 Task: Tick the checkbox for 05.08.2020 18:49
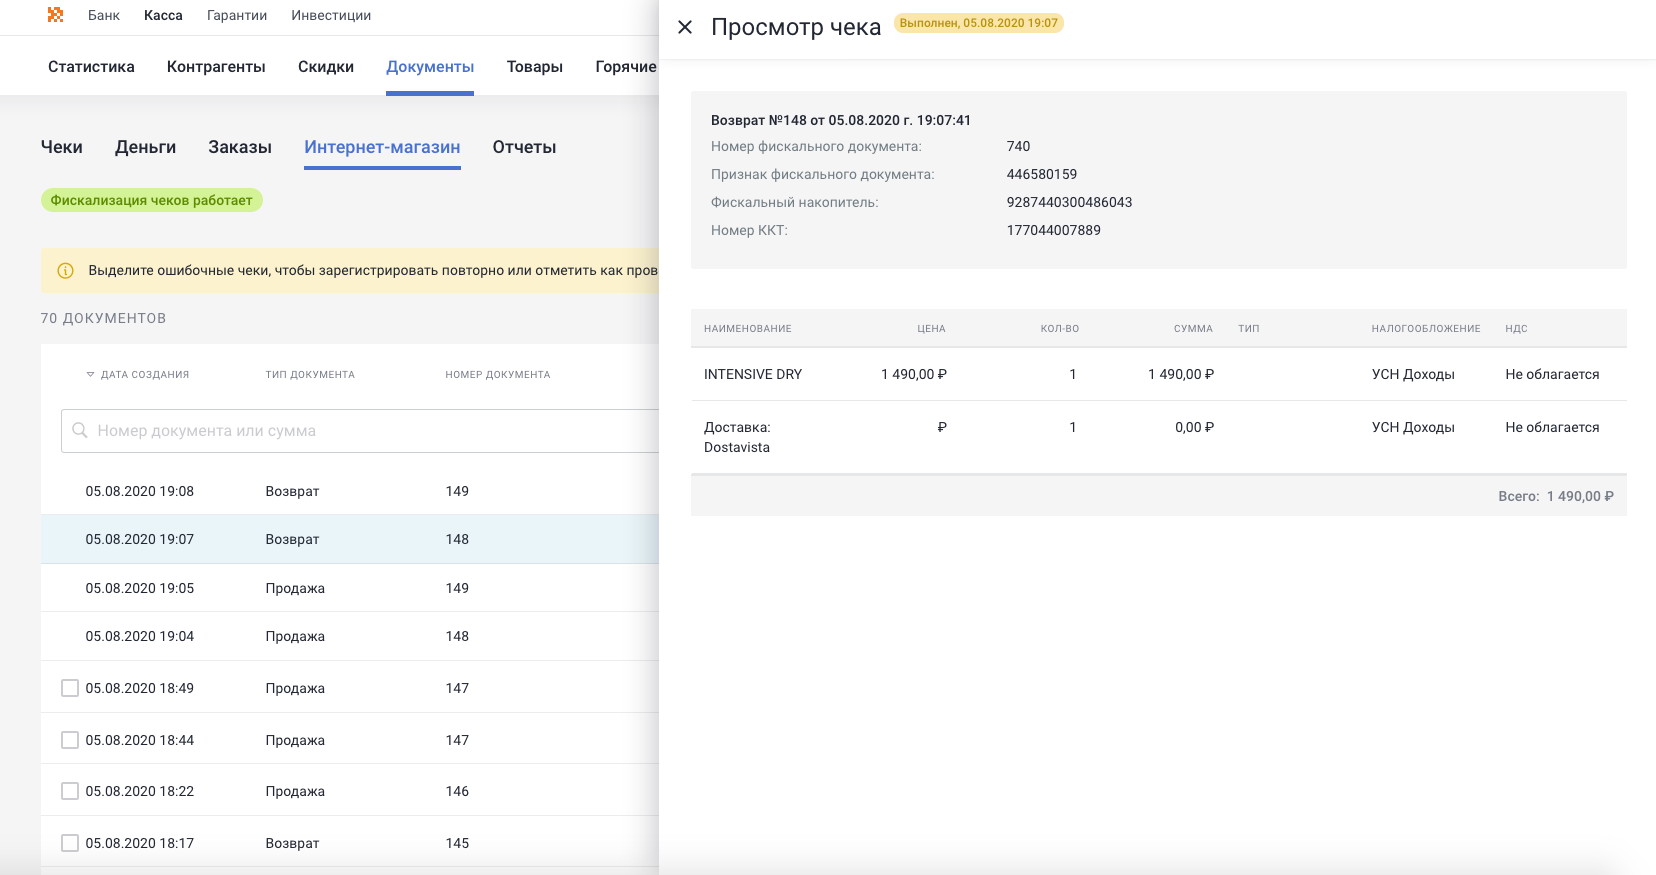pos(70,688)
